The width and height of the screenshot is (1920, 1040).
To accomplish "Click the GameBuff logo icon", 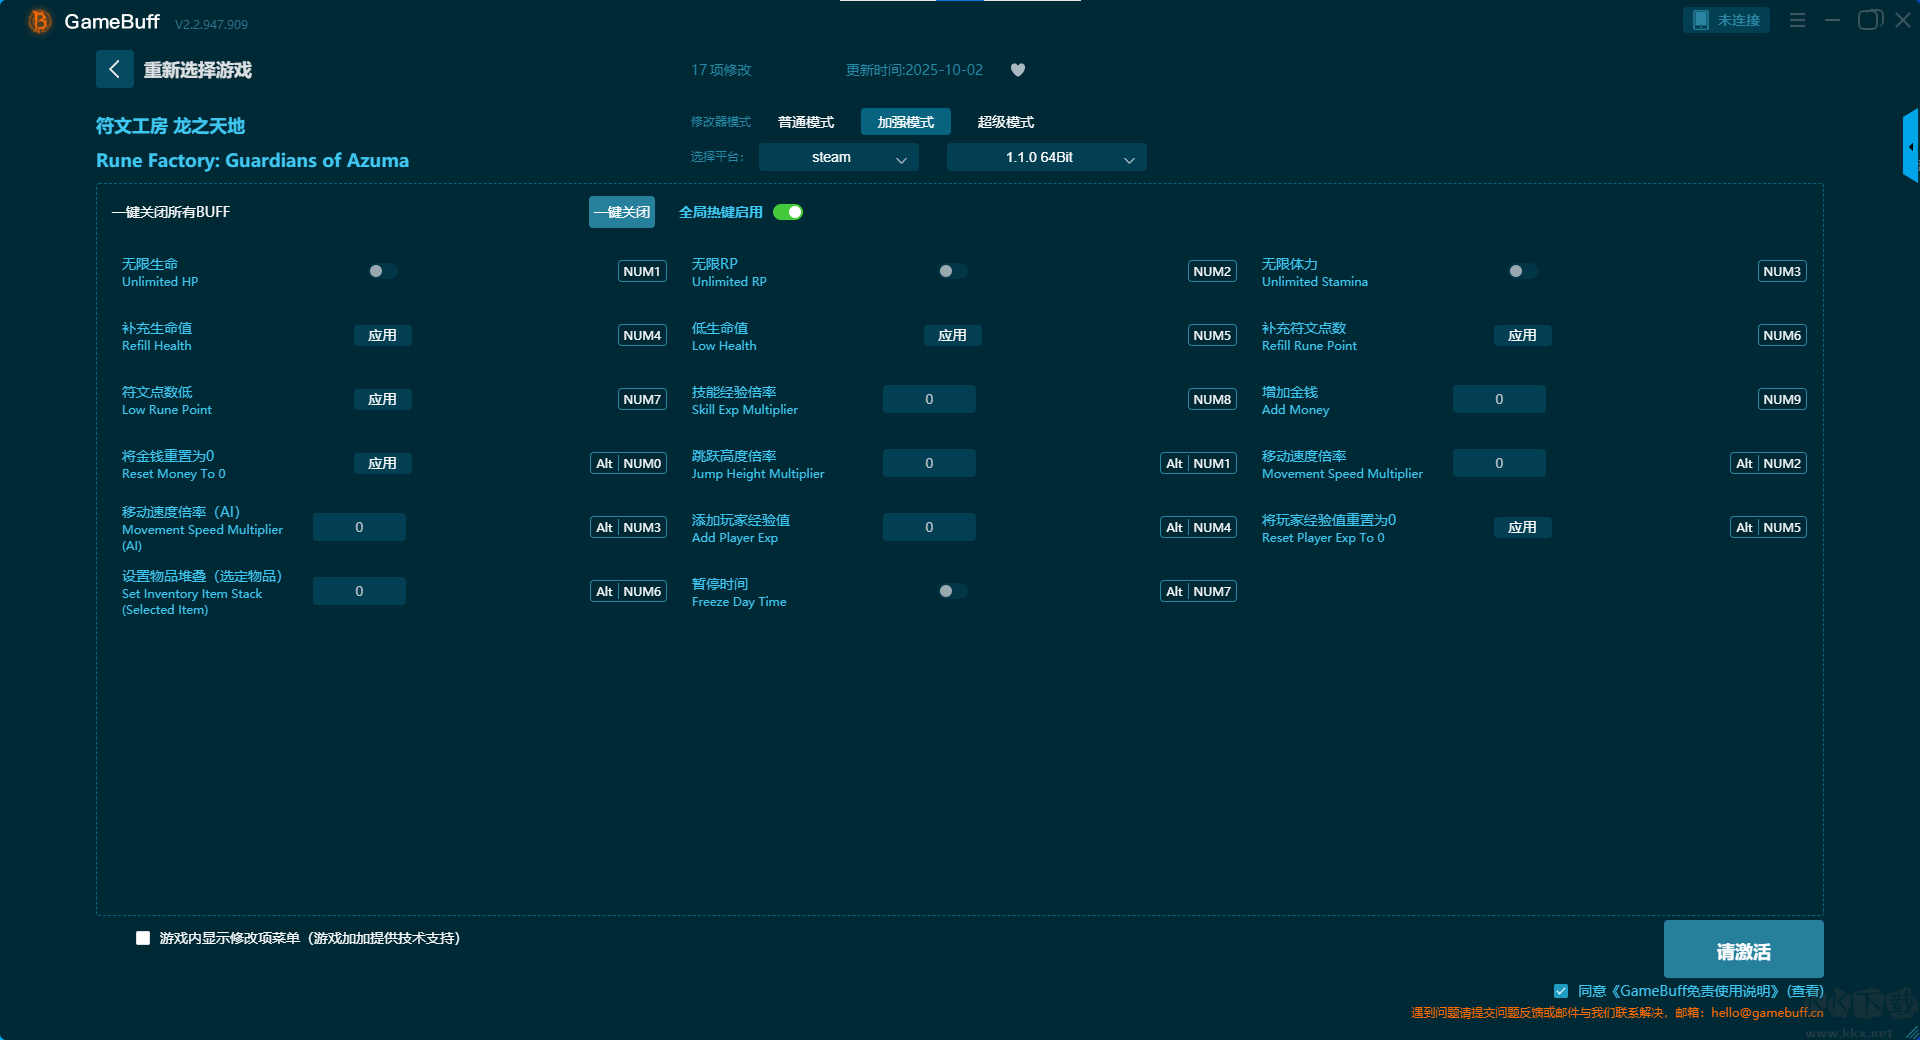I will point(40,21).
